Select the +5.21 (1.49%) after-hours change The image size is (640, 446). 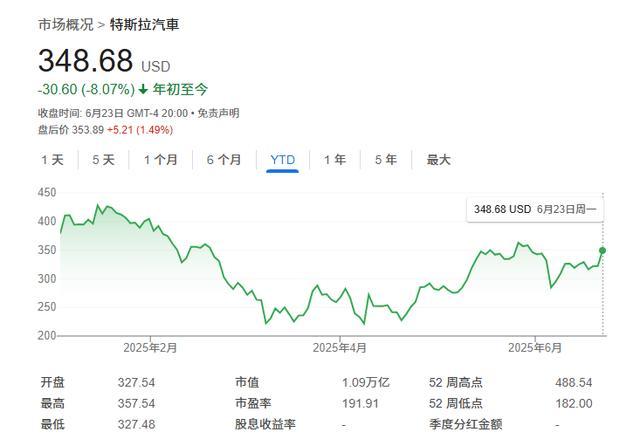pyautogui.click(x=140, y=130)
